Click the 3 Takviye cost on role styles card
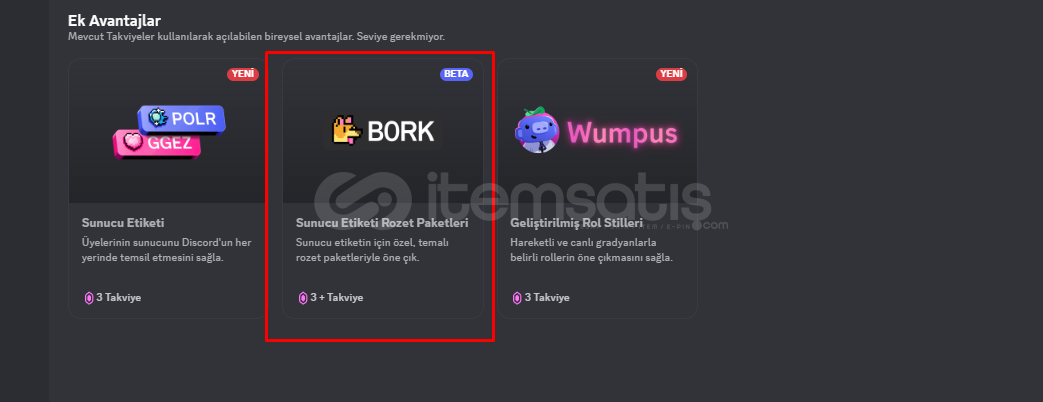The image size is (1043, 402). tap(547, 298)
